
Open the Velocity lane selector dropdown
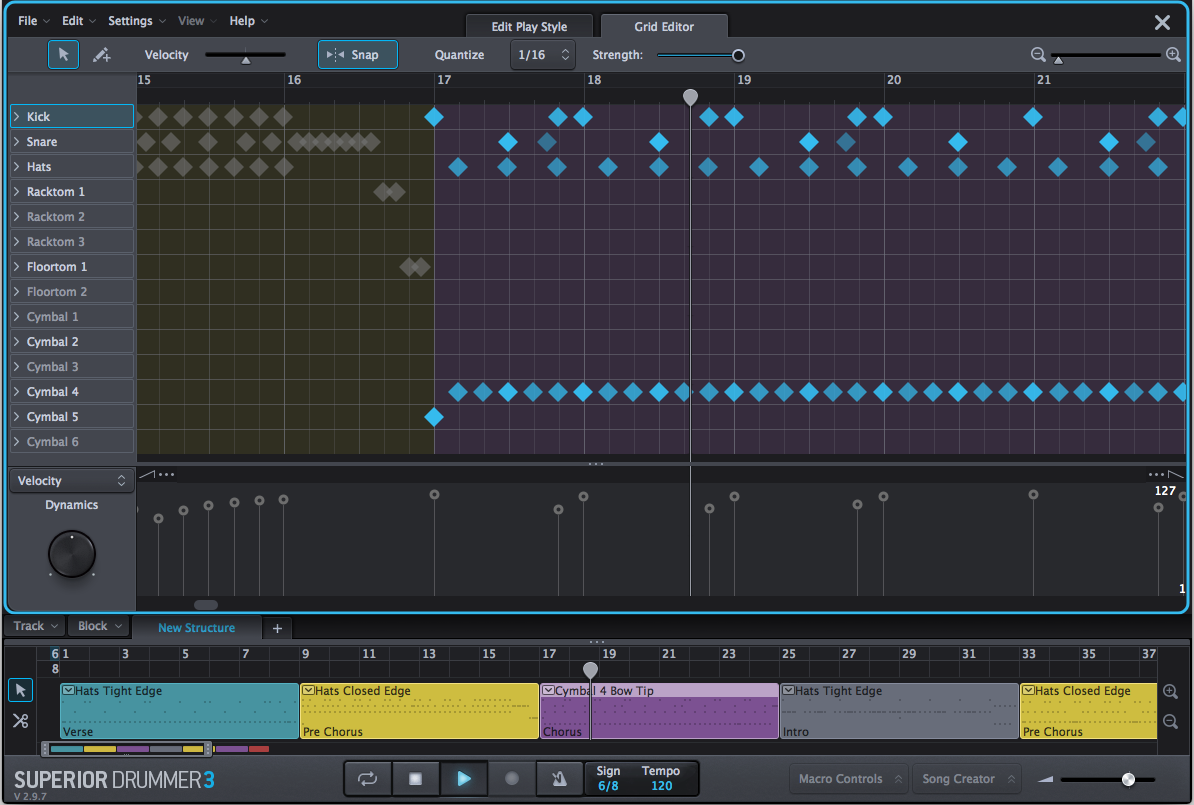(x=72, y=481)
